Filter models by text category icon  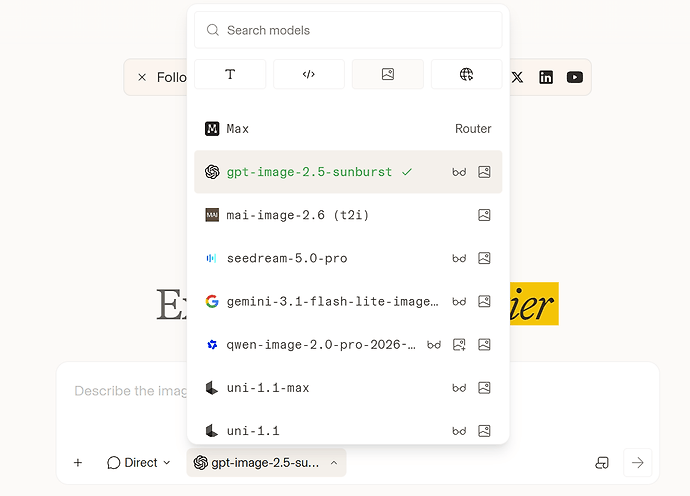pos(230,74)
